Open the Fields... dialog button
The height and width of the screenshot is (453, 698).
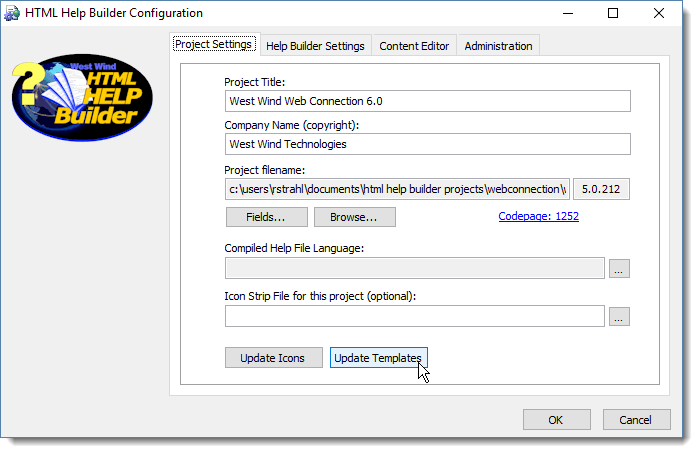tap(266, 217)
